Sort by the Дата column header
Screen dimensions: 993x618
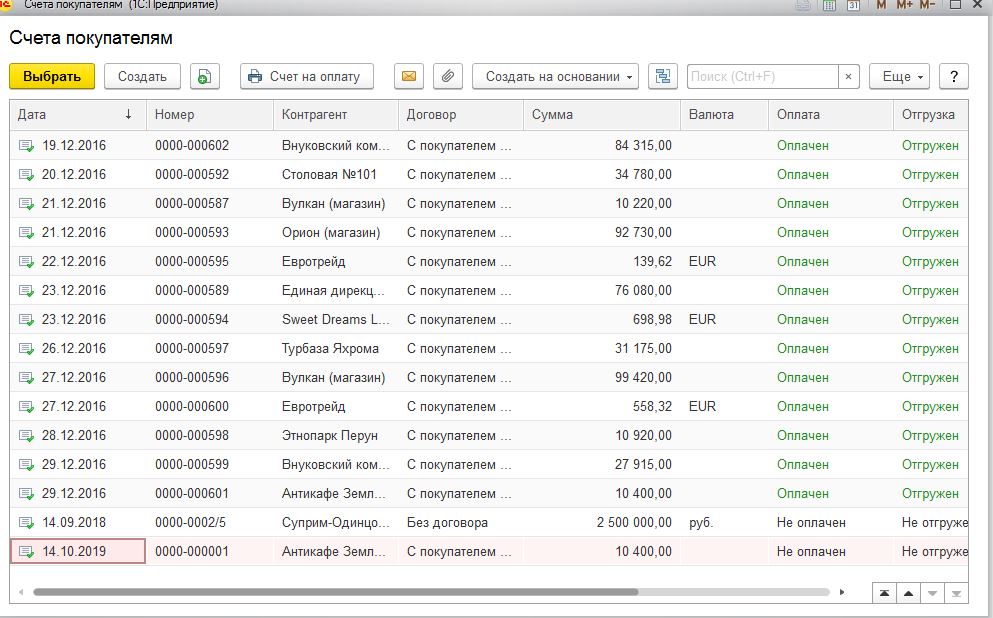coord(78,115)
